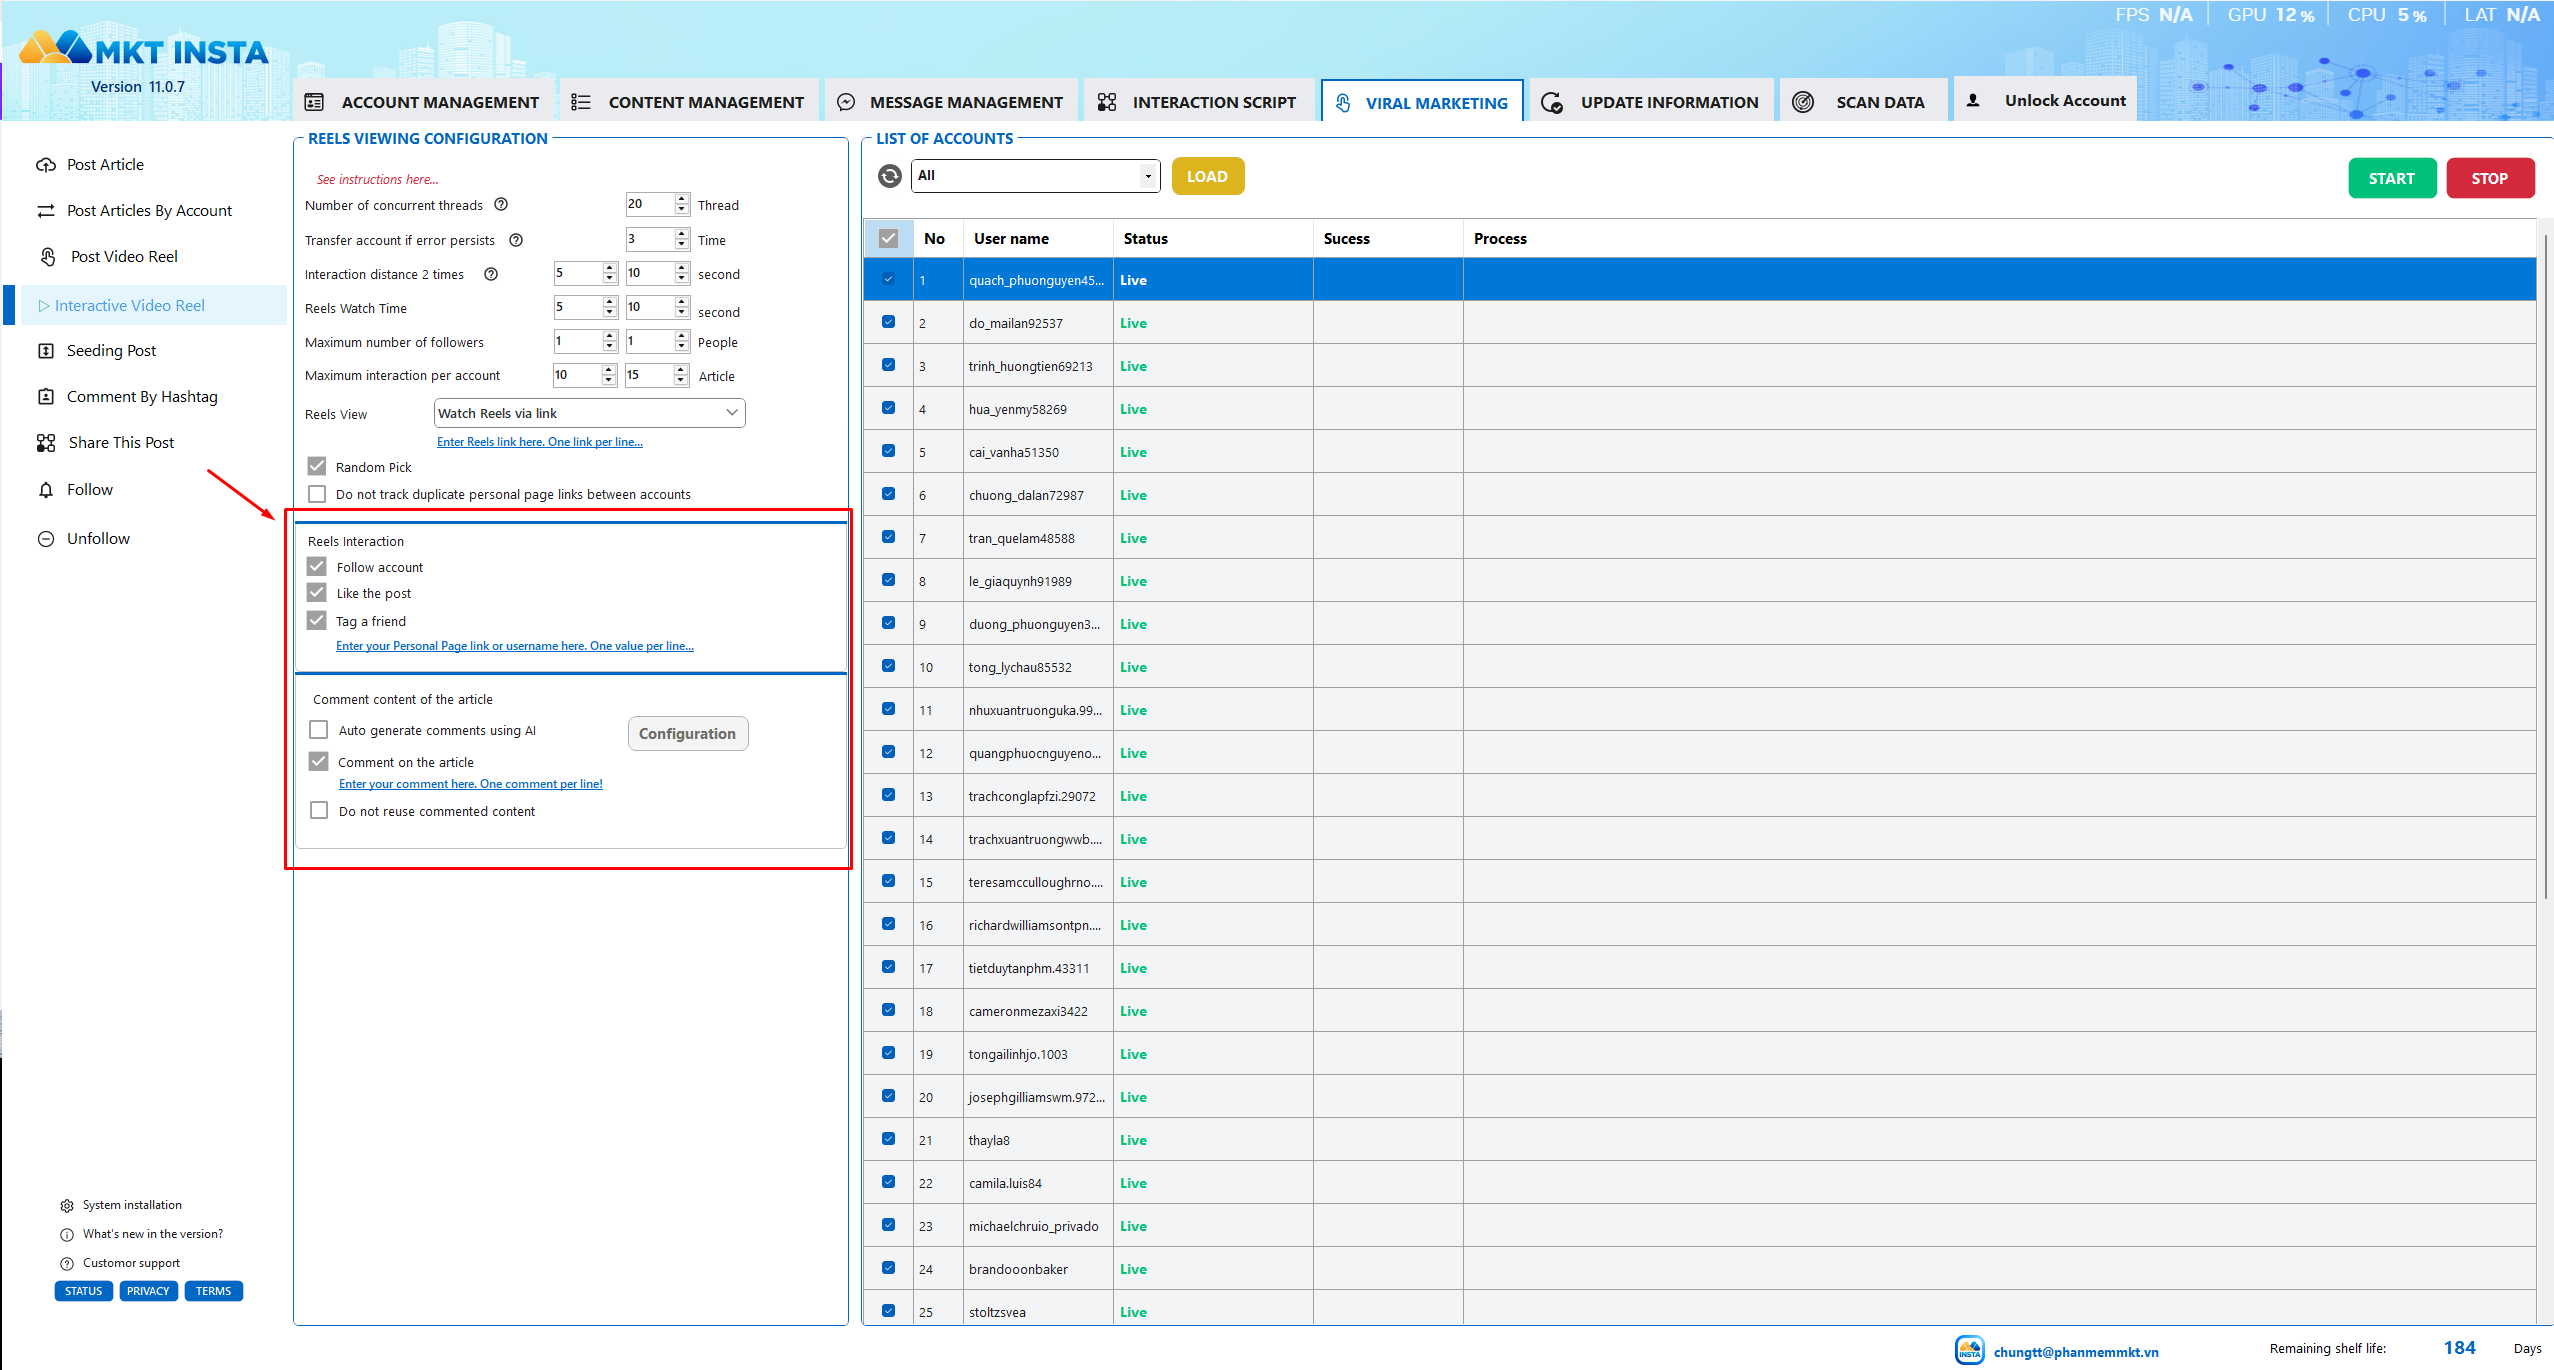This screenshot has width=2554, height=1370.
Task: Increase the concurrent threads stepper value
Action: (x=682, y=199)
